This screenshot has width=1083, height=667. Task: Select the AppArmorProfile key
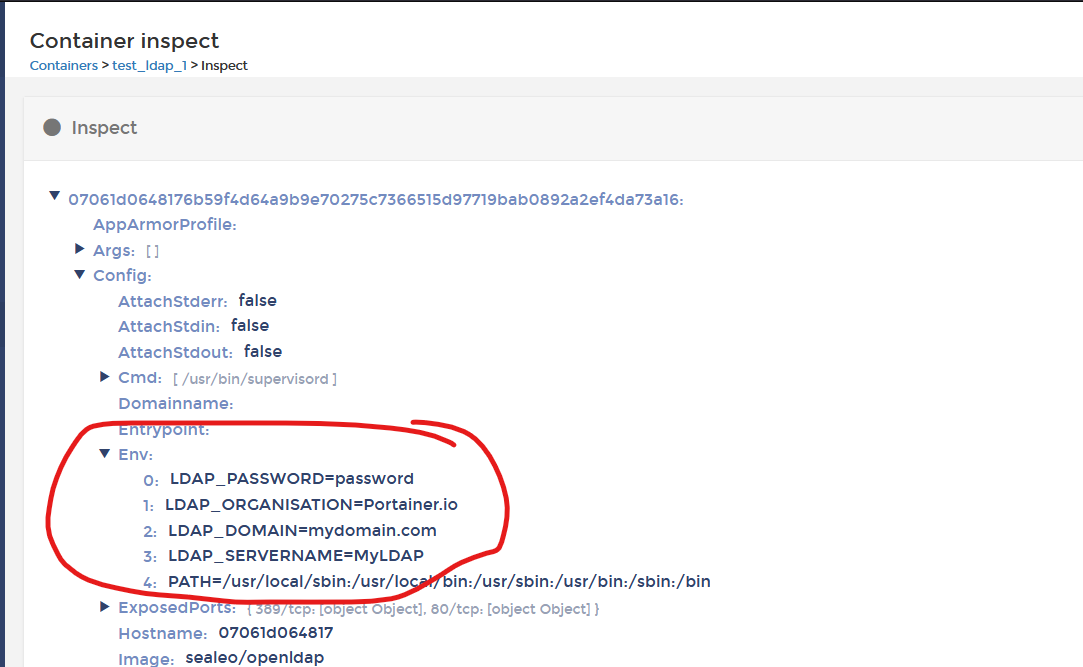point(164,224)
